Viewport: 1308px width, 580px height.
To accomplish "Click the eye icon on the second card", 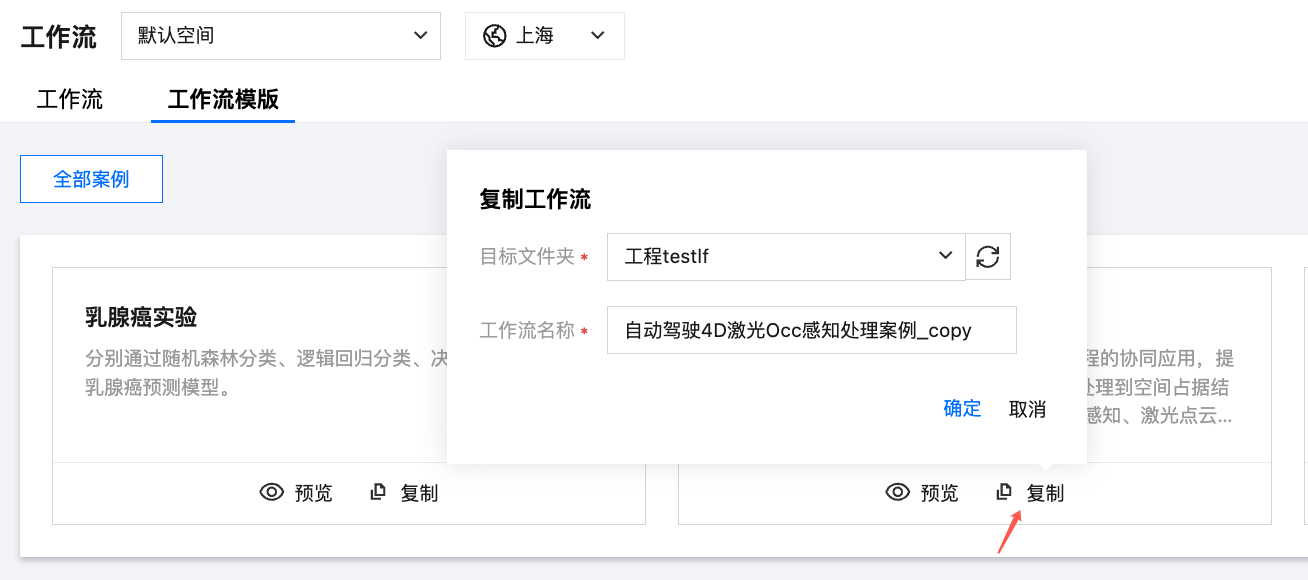I will (x=898, y=492).
